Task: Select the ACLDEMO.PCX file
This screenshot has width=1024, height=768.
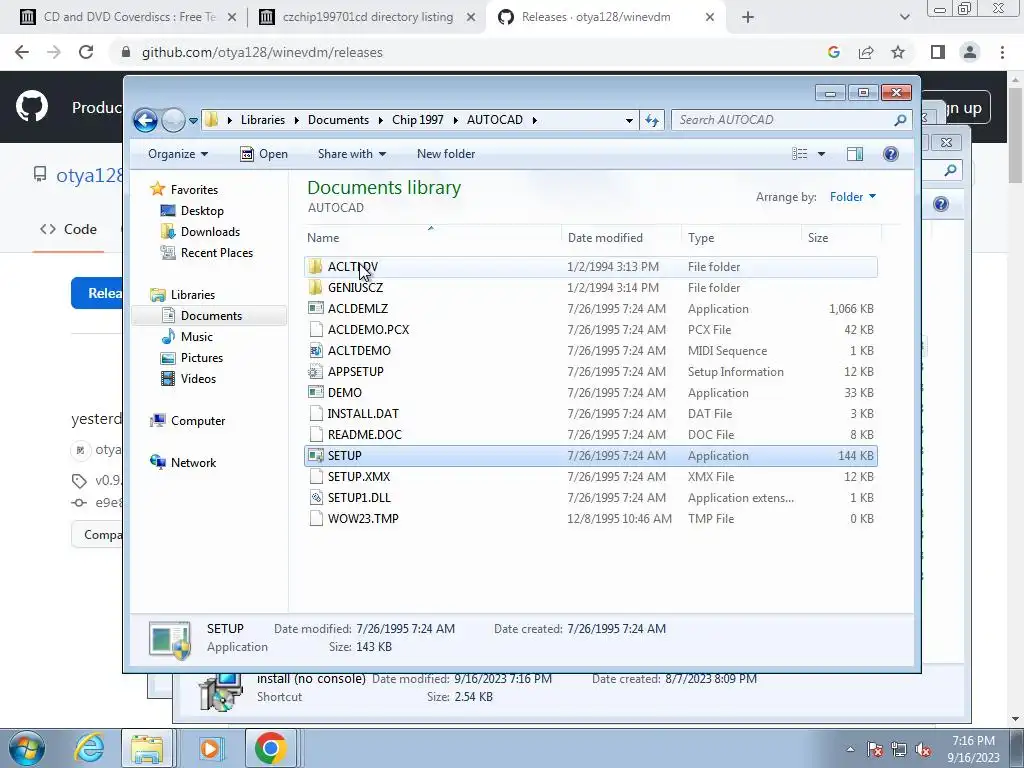Action: [x=590, y=329]
